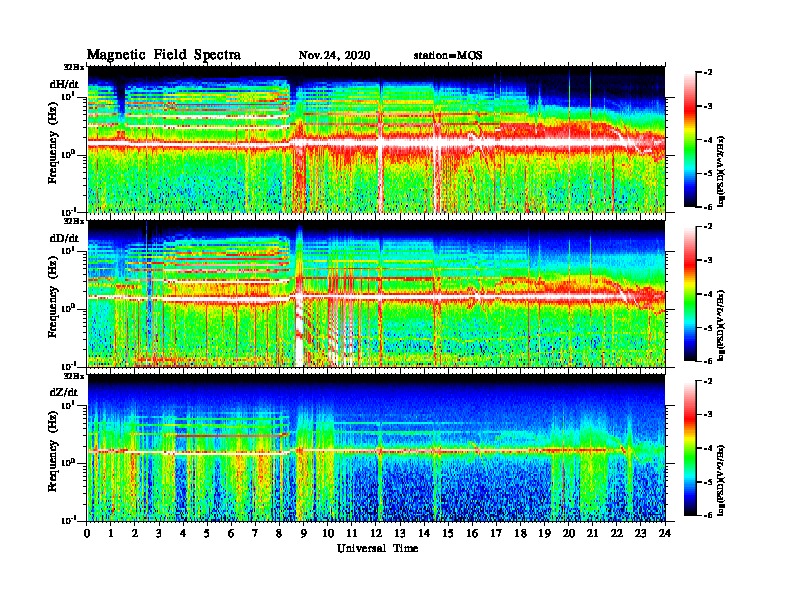Viewport: 792px width, 612px height.
Task: Click the "Universal Time" axis label
Action: click(377, 548)
